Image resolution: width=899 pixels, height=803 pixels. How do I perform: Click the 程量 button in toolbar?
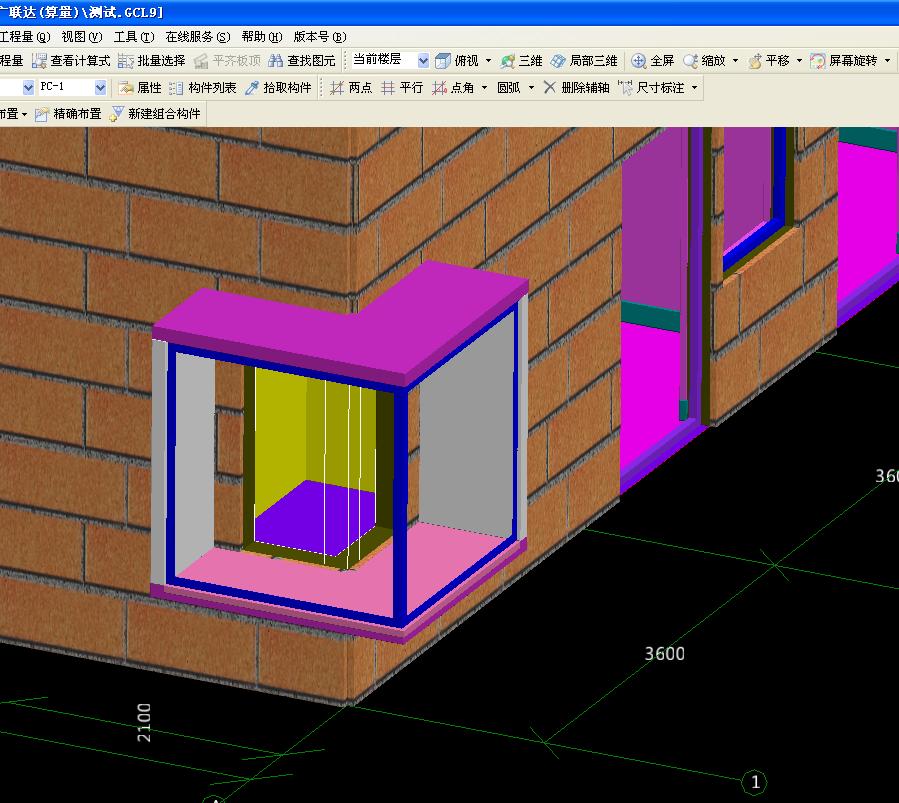(x=11, y=61)
